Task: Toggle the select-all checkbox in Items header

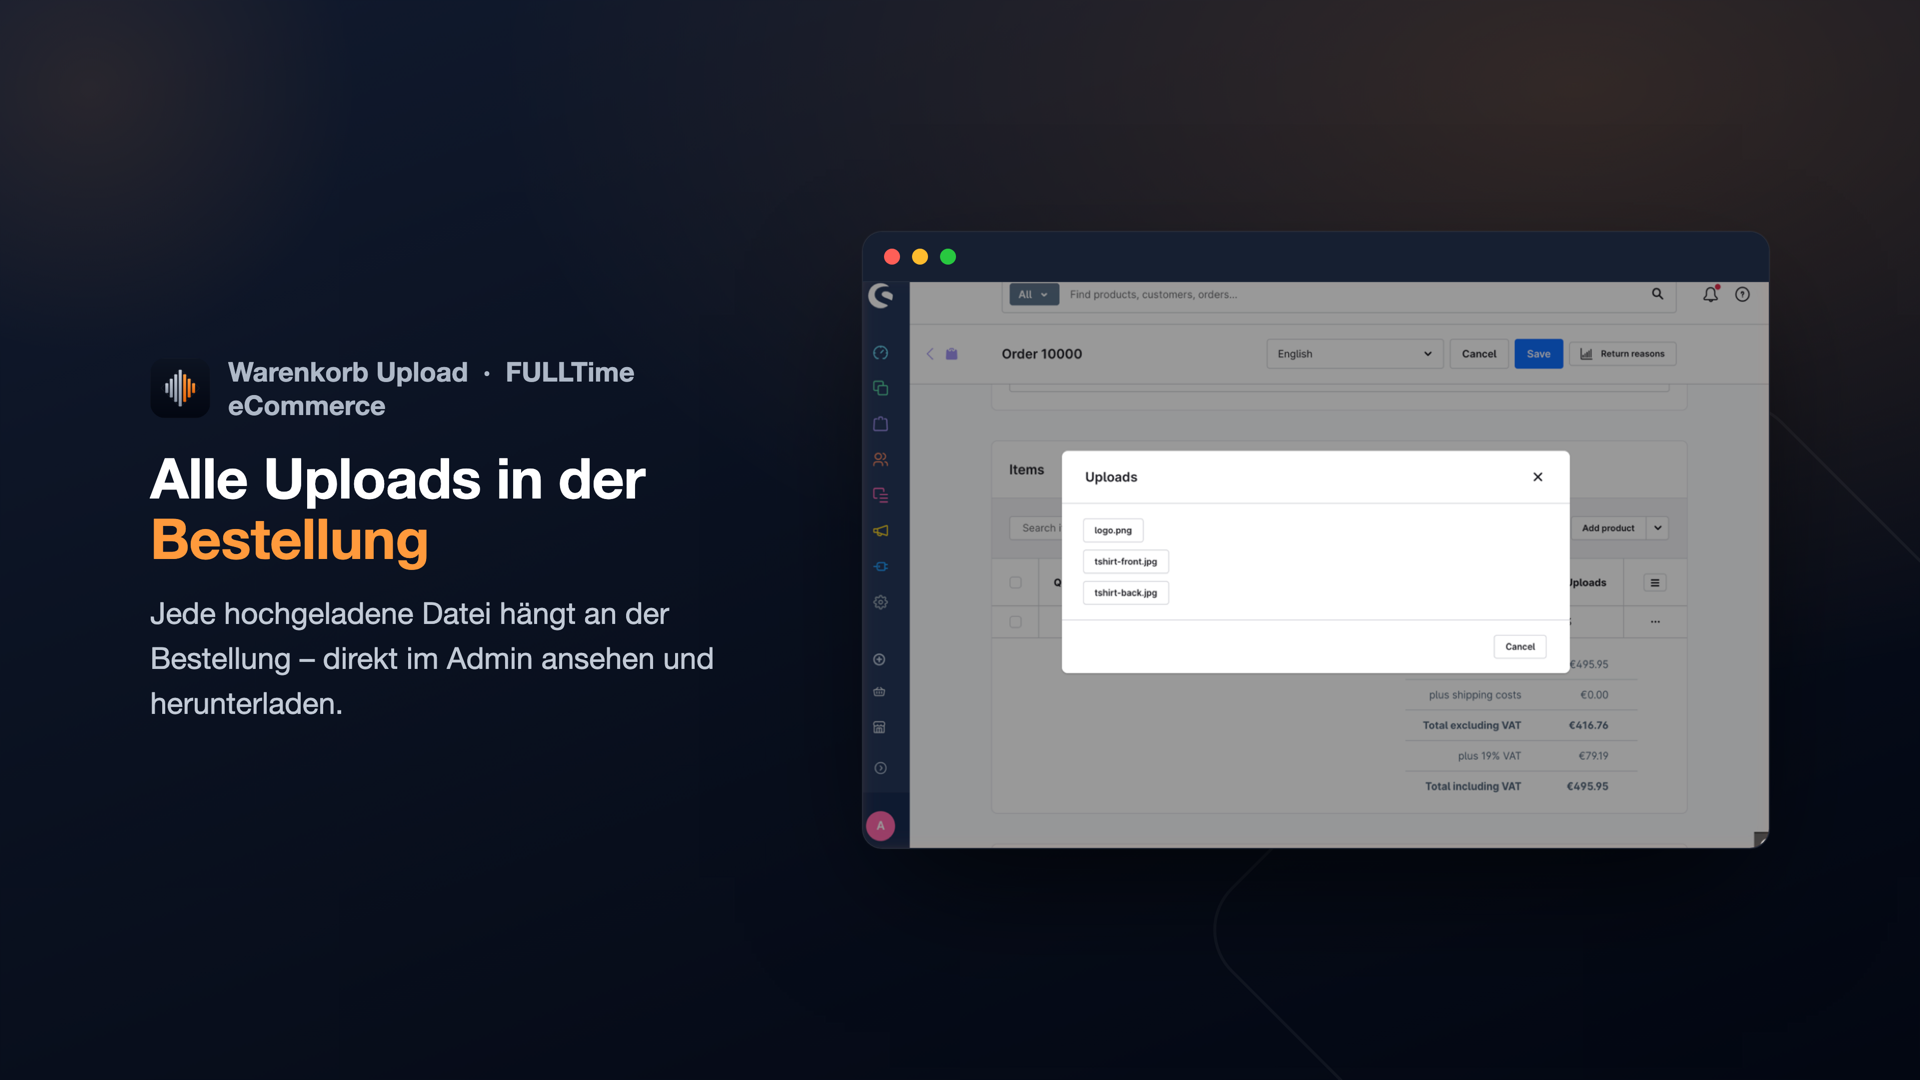Action: pos(1015,583)
